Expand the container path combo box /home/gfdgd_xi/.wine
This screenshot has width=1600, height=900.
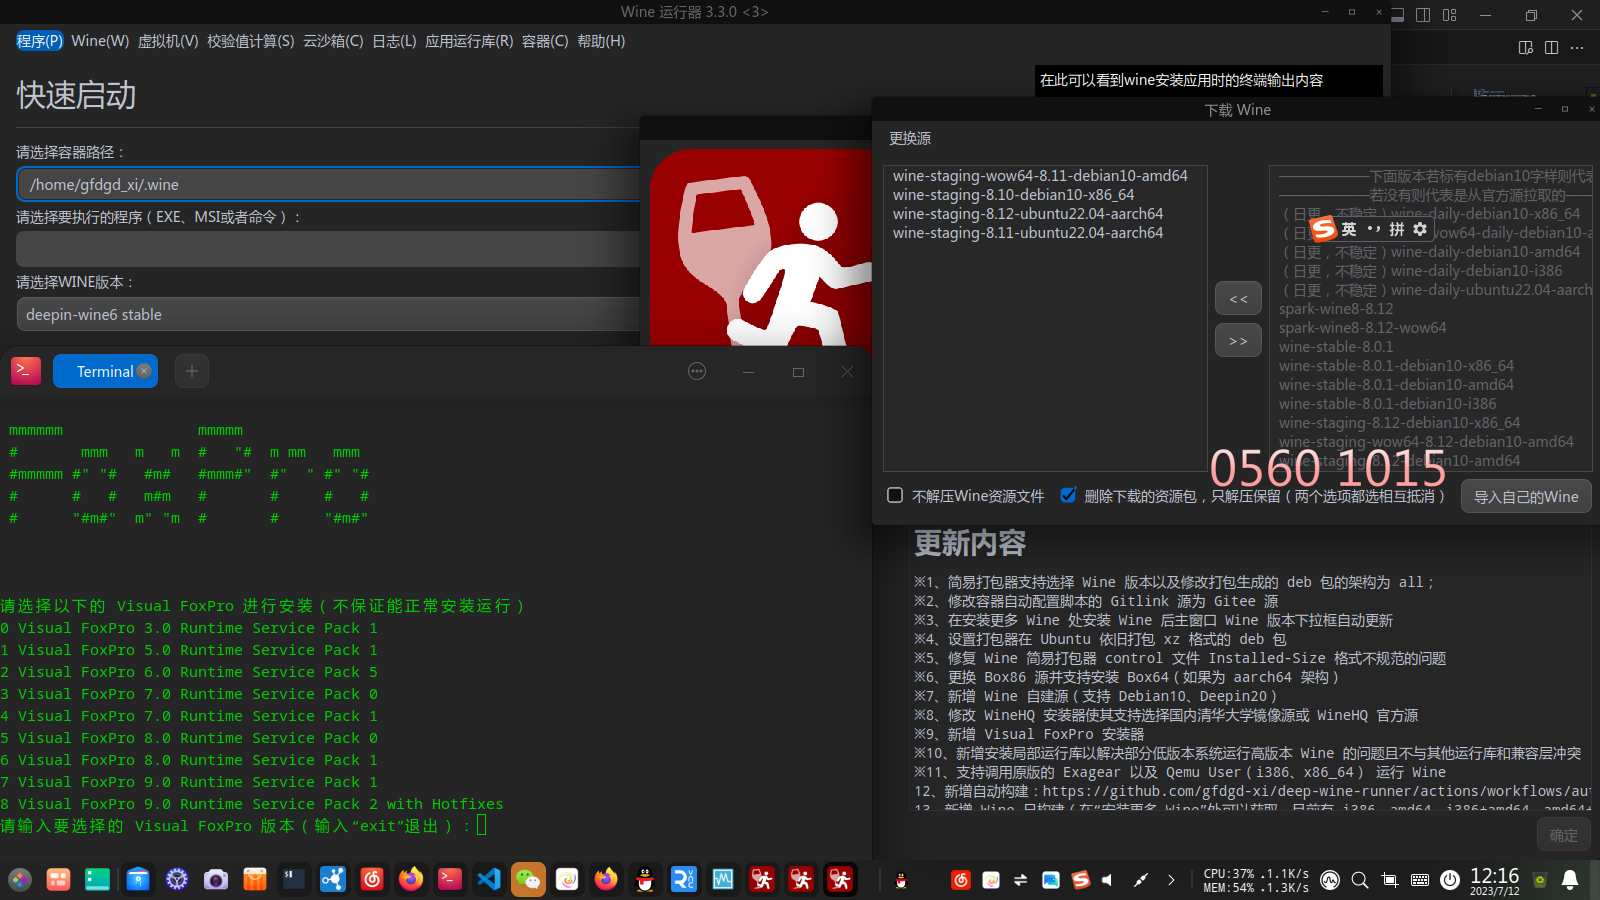(x=328, y=184)
